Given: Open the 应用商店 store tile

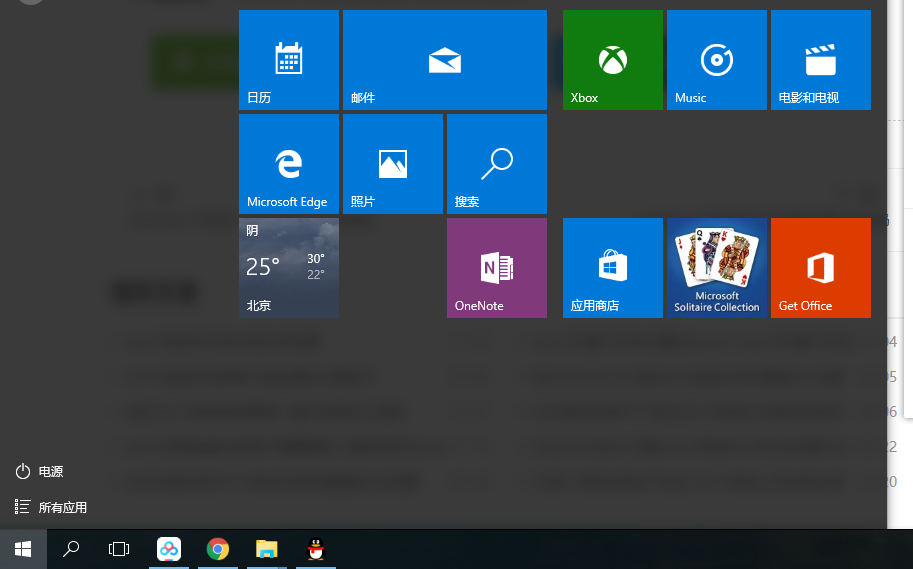Looking at the screenshot, I should tap(613, 268).
